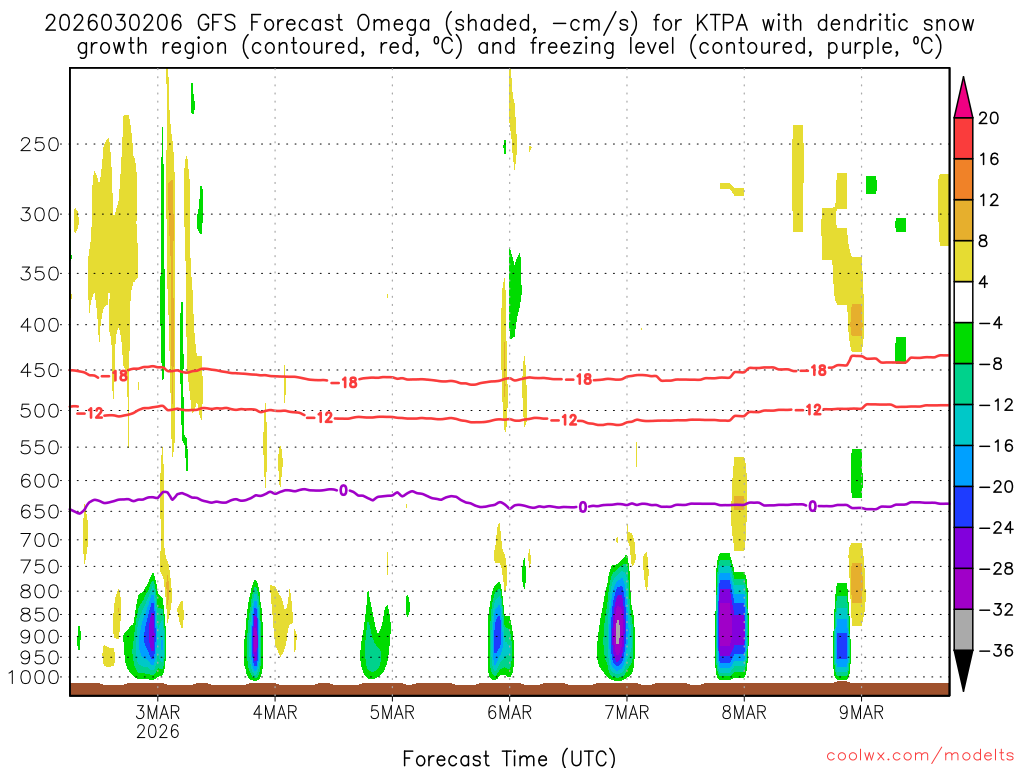Click the 9MAR date label

pyautogui.click(x=861, y=712)
